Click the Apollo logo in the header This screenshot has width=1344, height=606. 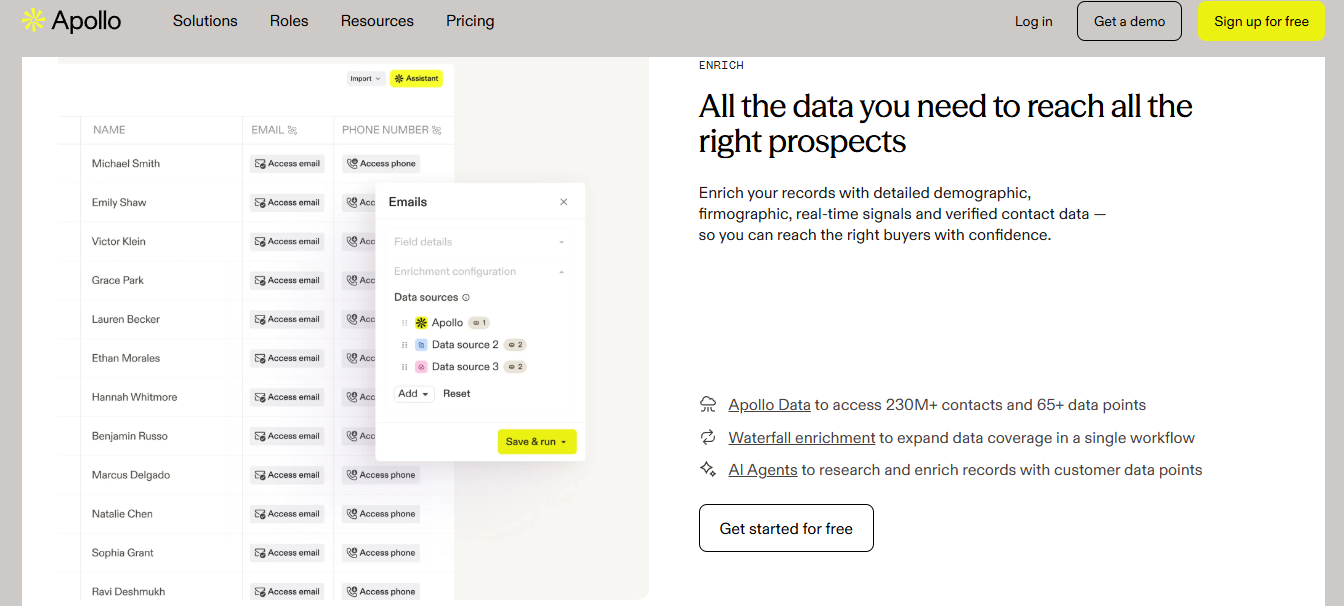coord(72,20)
